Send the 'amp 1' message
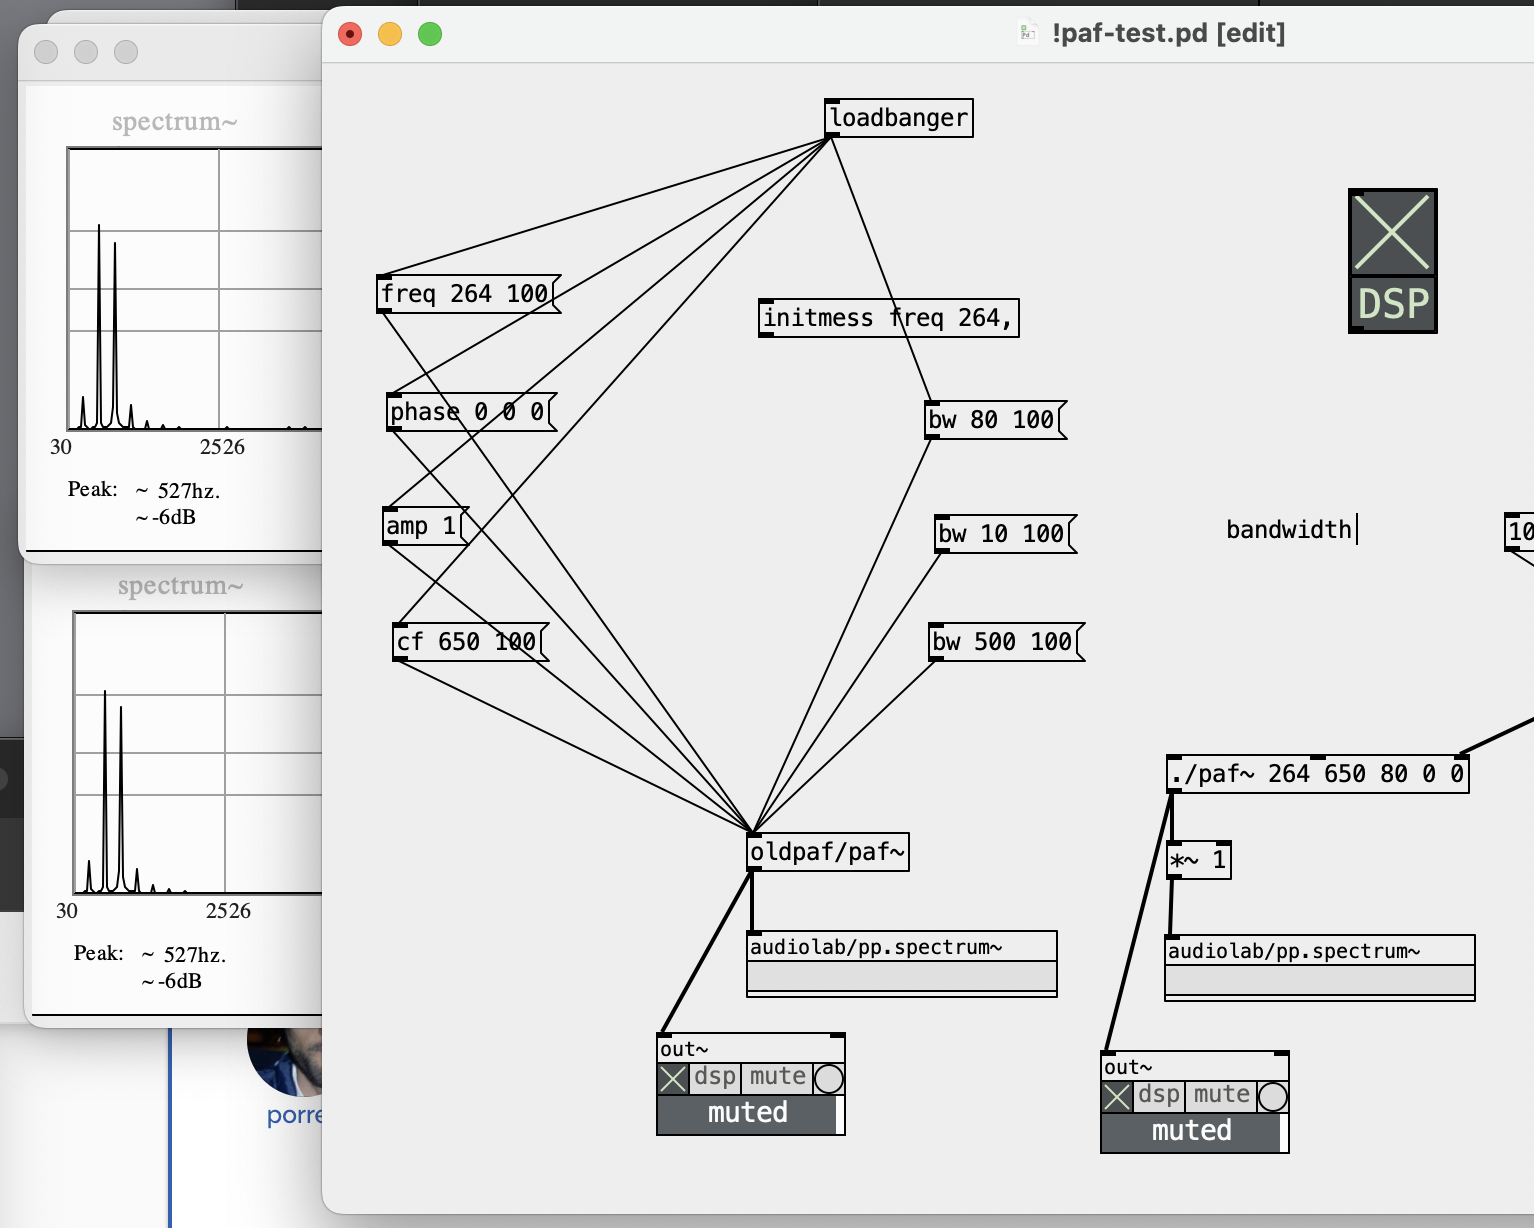Viewport: 1534px width, 1228px height. pos(420,524)
